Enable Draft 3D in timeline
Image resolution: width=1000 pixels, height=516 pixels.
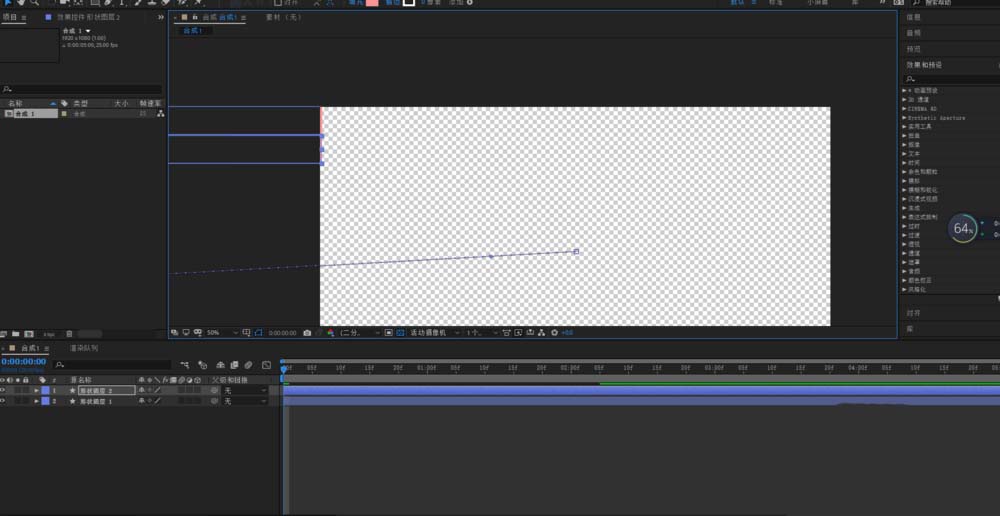(x=203, y=365)
